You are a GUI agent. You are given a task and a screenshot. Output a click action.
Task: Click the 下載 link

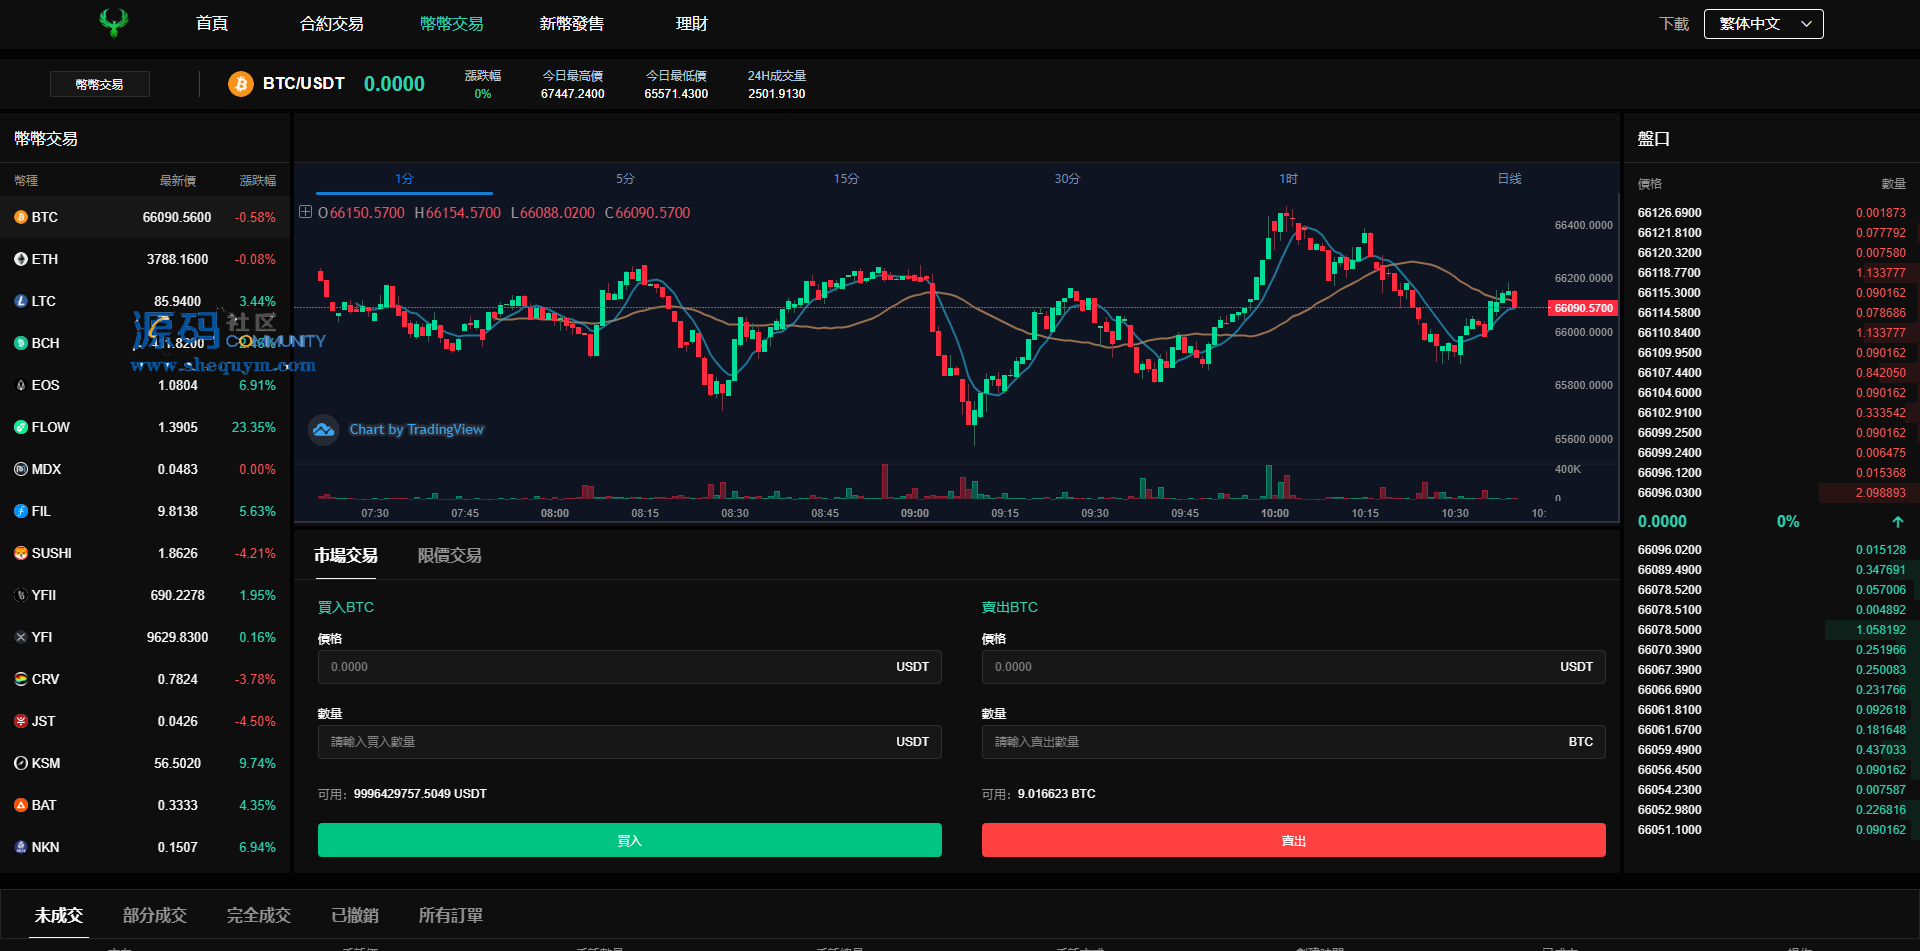1674,24
